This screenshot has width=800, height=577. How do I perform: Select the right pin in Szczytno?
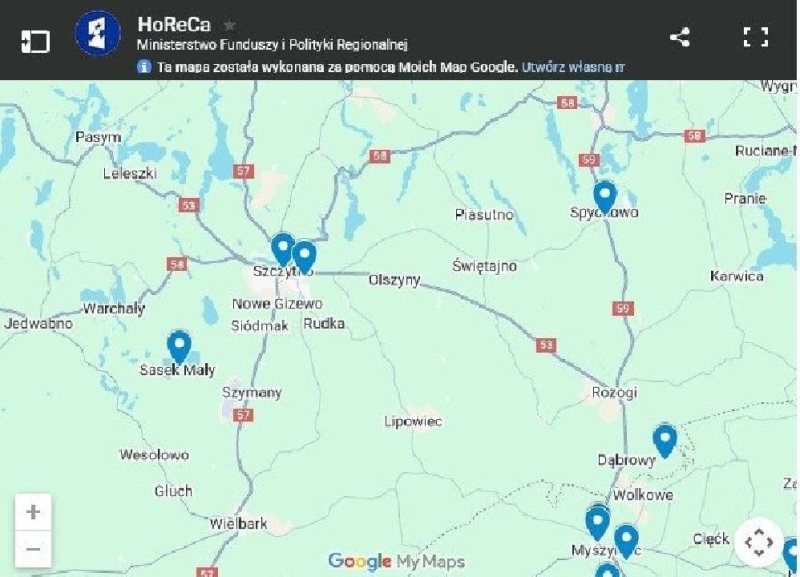coord(305,257)
